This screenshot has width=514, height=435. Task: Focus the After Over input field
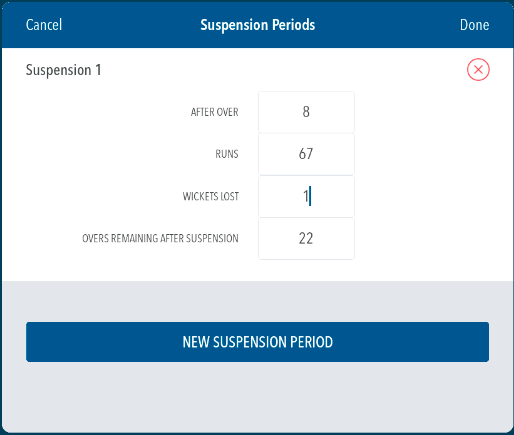click(x=306, y=112)
